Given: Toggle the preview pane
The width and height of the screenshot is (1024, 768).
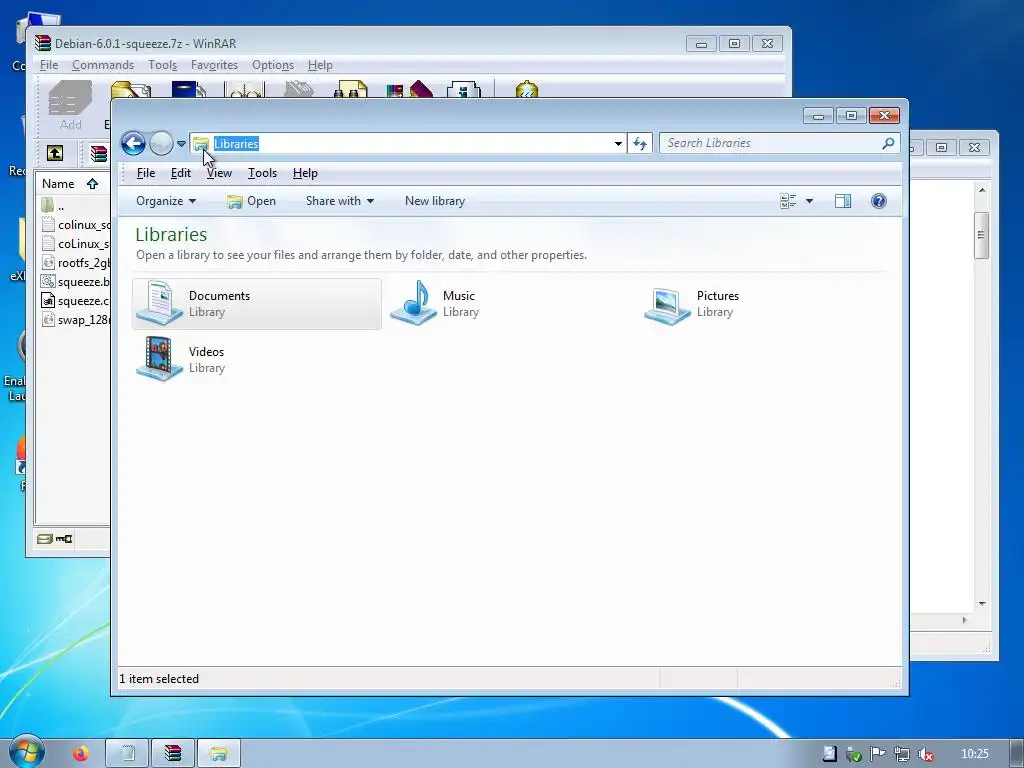Looking at the screenshot, I should (842, 201).
